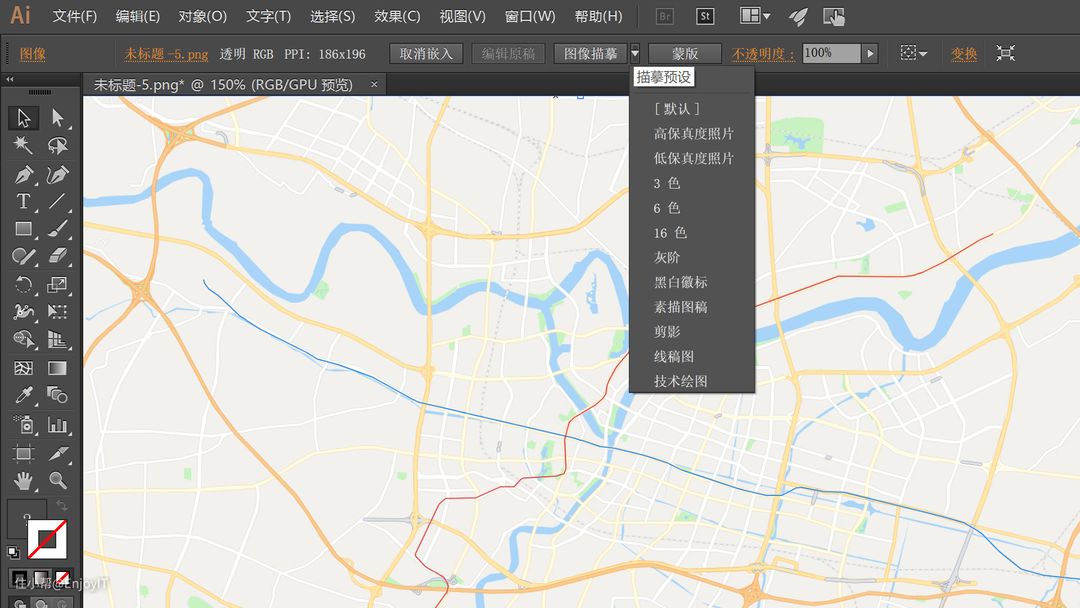Click the stroke color swatch
The width and height of the screenshot is (1080, 608).
coord(46,540)
